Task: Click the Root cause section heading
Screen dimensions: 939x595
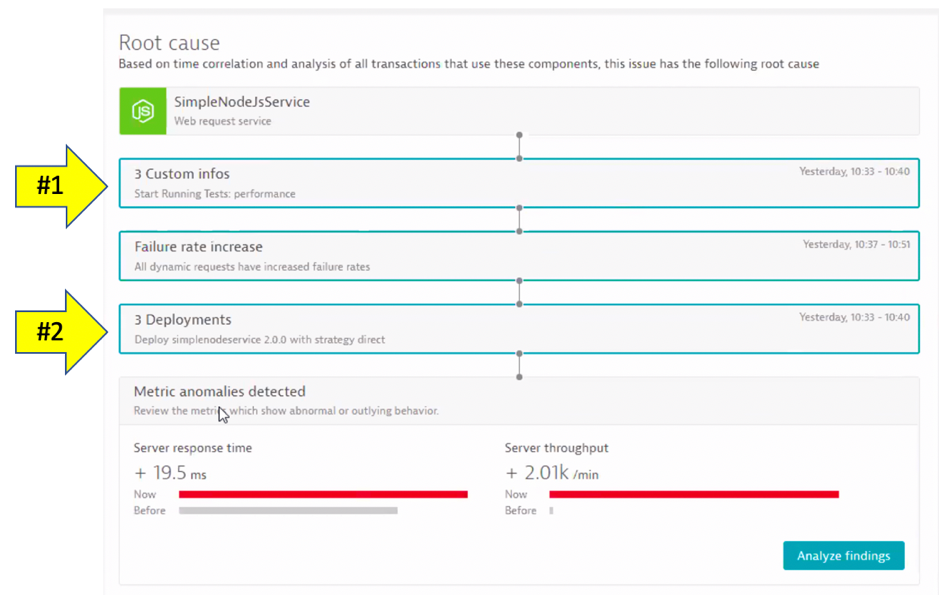Action: tap(168, 42)
